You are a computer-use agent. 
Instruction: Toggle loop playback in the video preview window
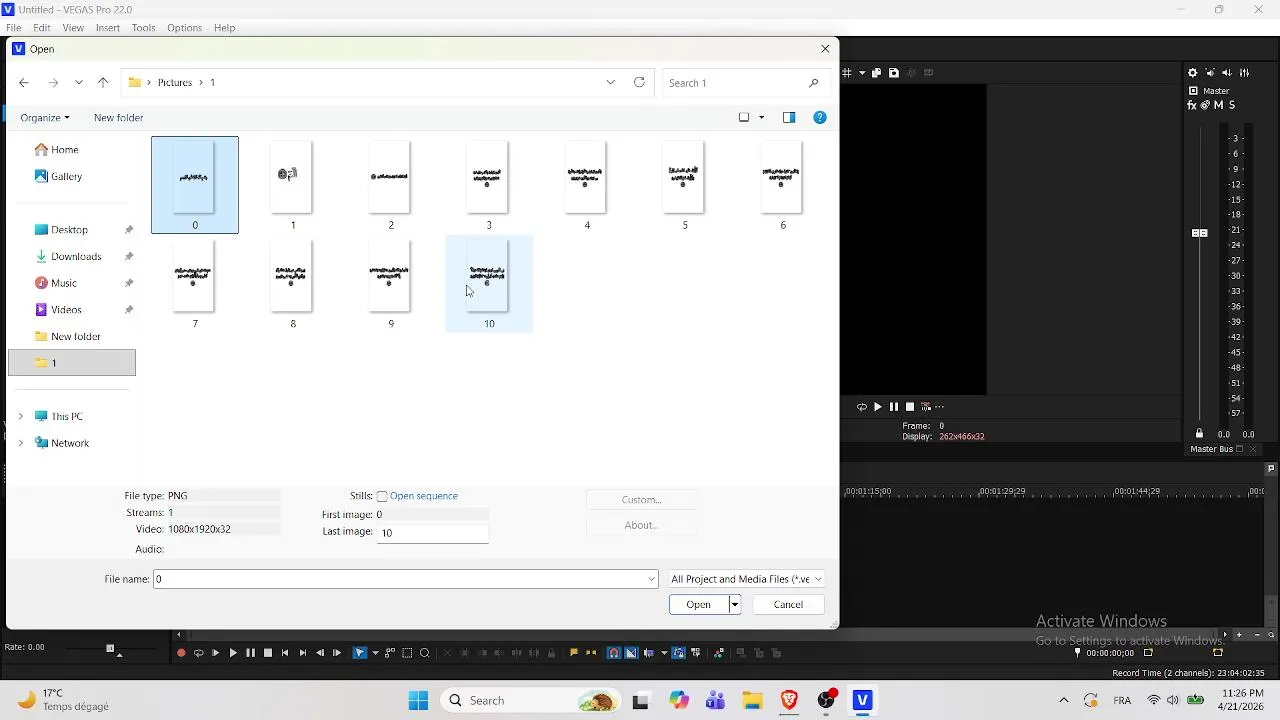tap(861, 407)
